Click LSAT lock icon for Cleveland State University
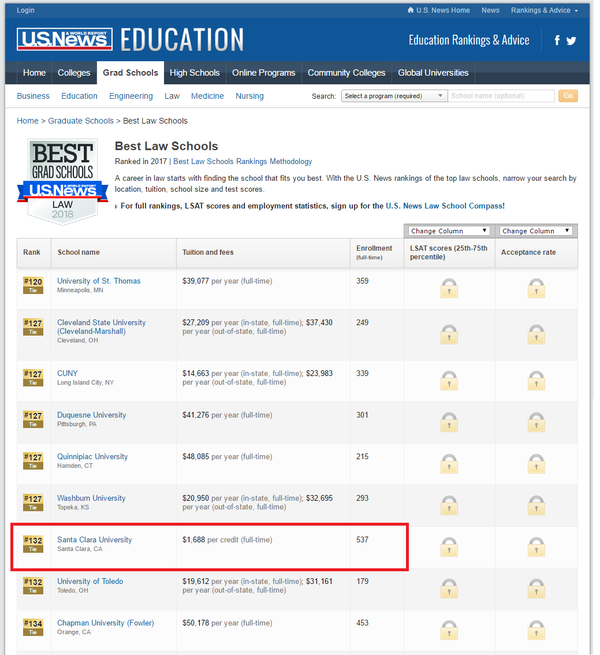 point(449,334)
